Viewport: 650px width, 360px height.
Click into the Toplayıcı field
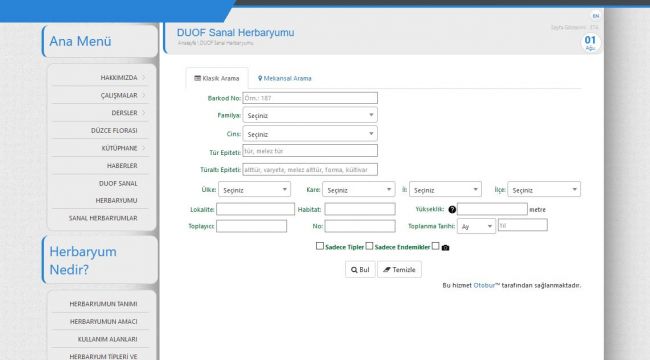tap(251, 226)
